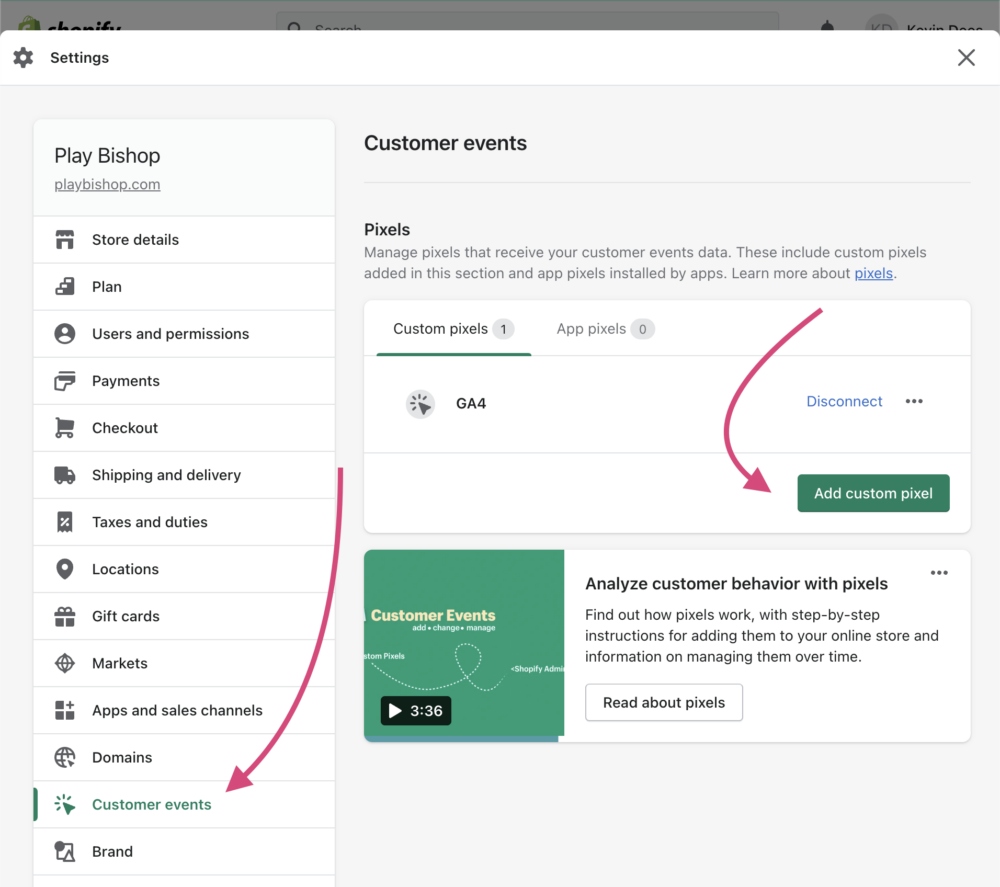The image size is (1000, 887).
Task: Click the Gift cards icon
Action: coord(64,616)
